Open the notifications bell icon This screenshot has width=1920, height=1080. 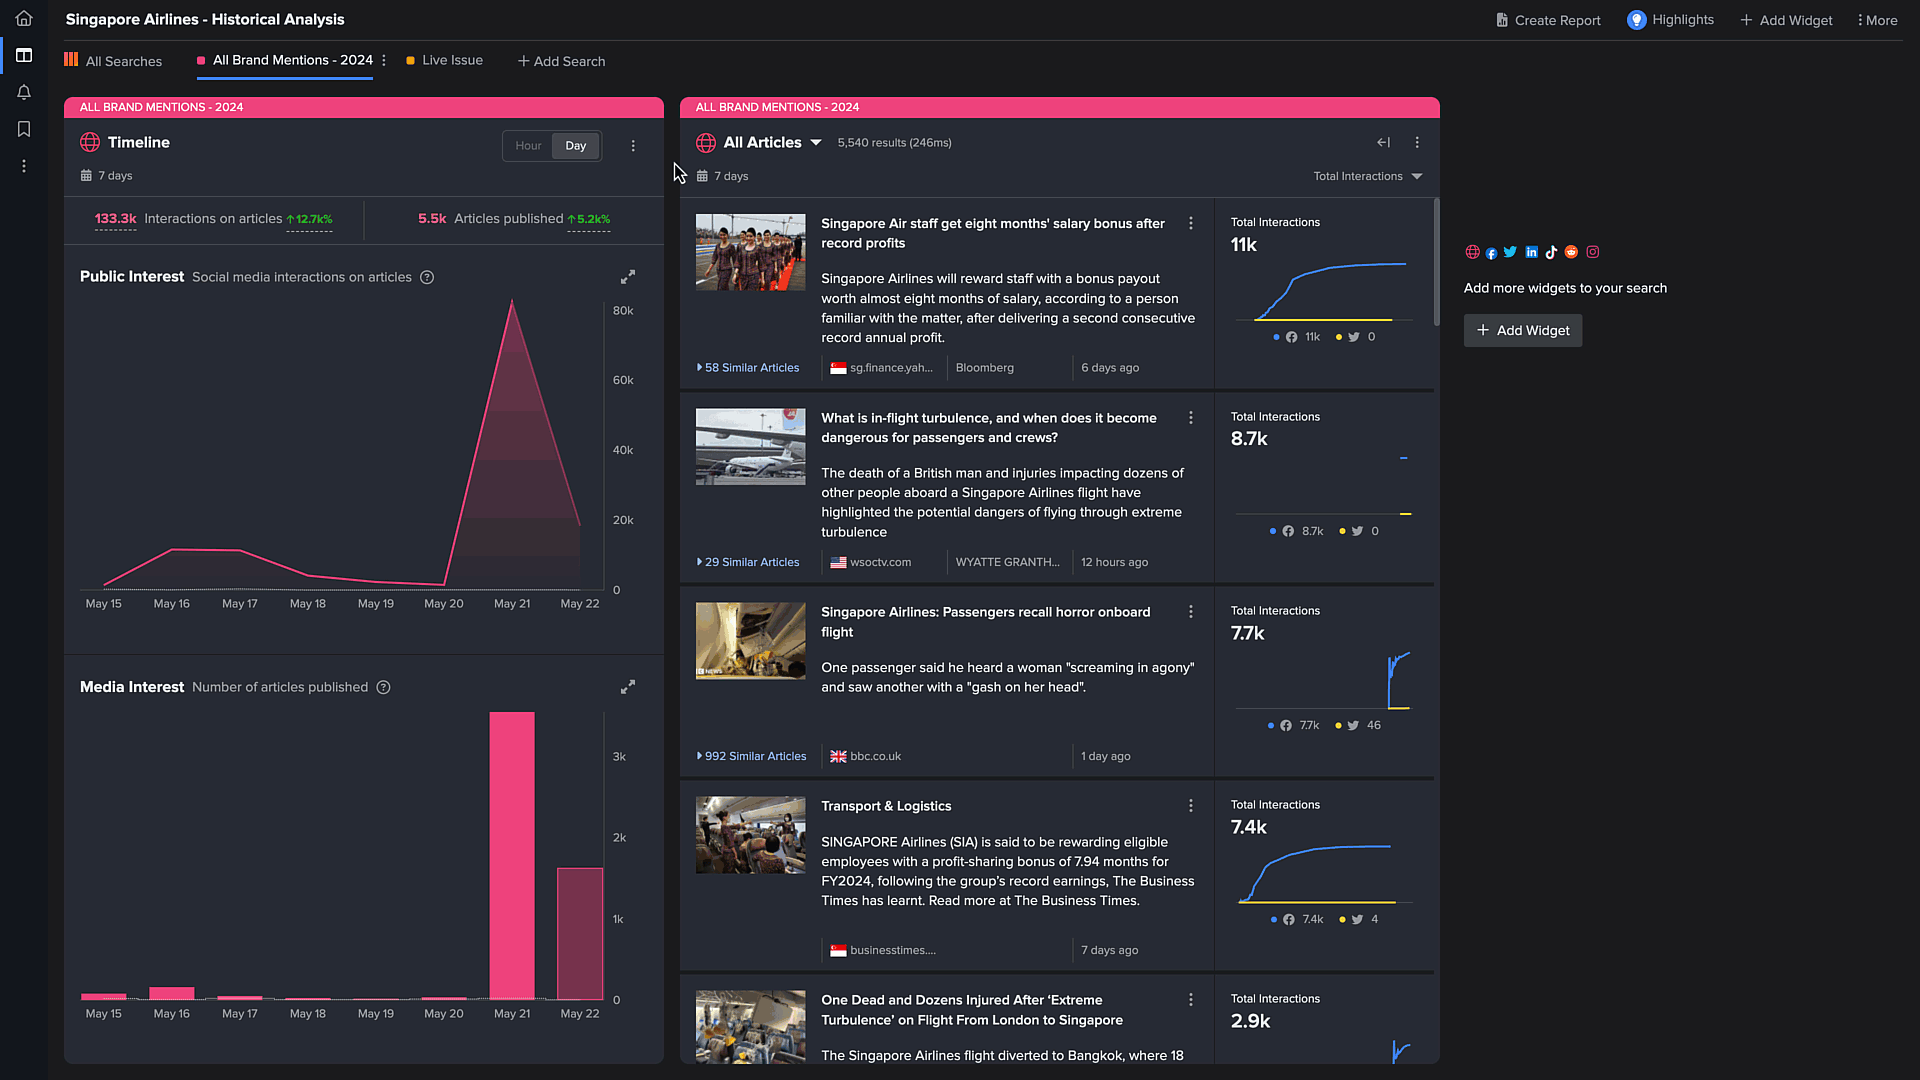24,92
